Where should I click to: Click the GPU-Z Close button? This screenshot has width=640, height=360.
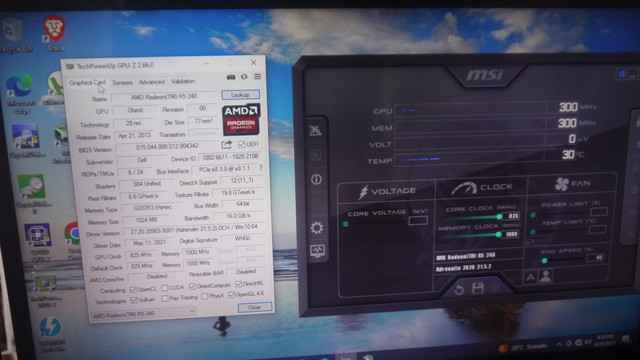click(x=255, y=307)
